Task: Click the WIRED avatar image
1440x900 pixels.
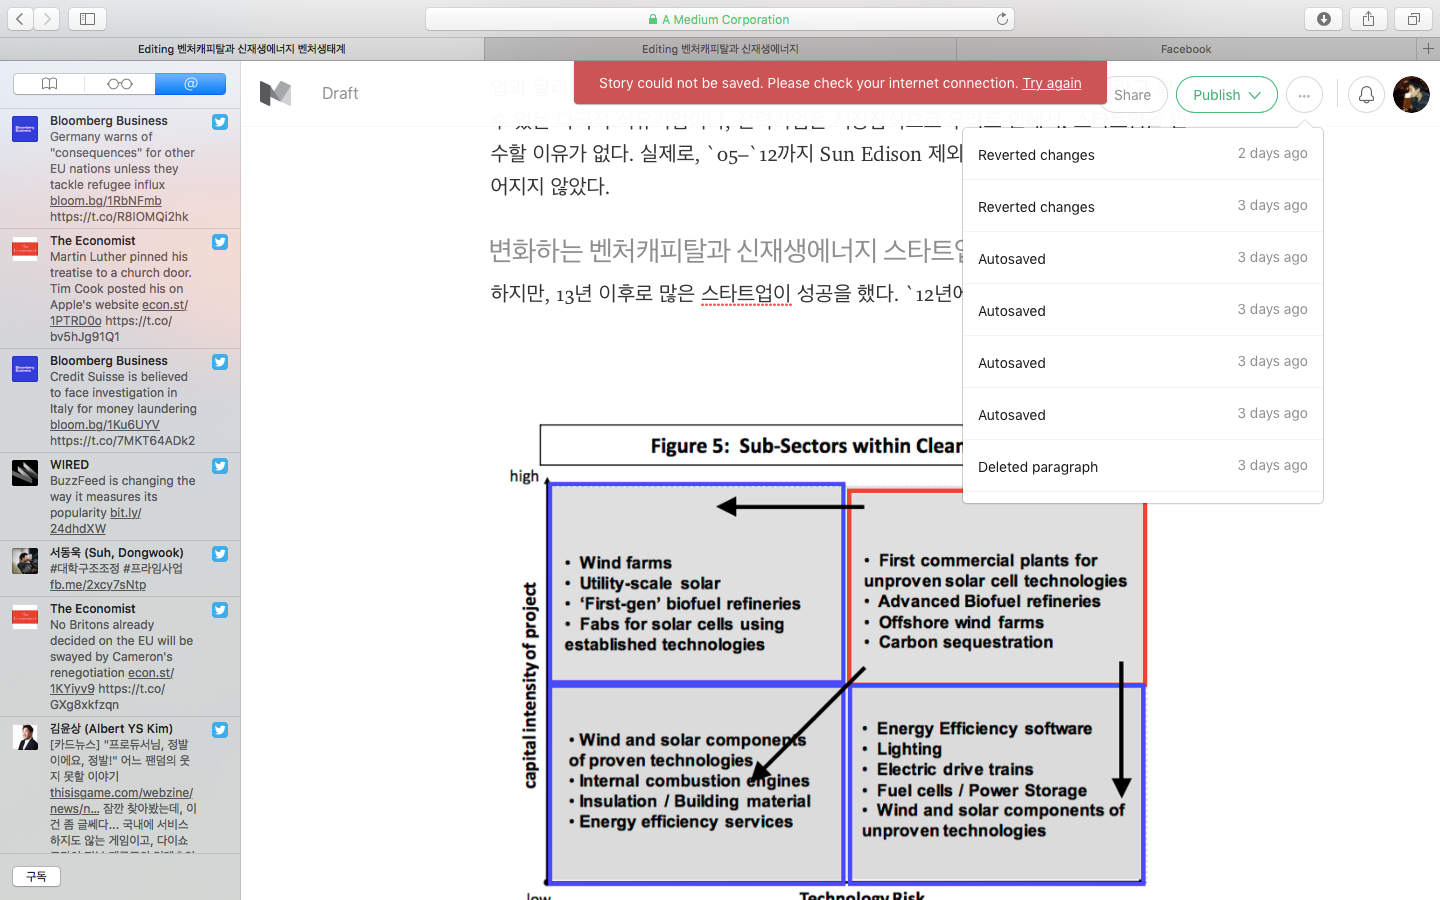Action: point(25,472)
